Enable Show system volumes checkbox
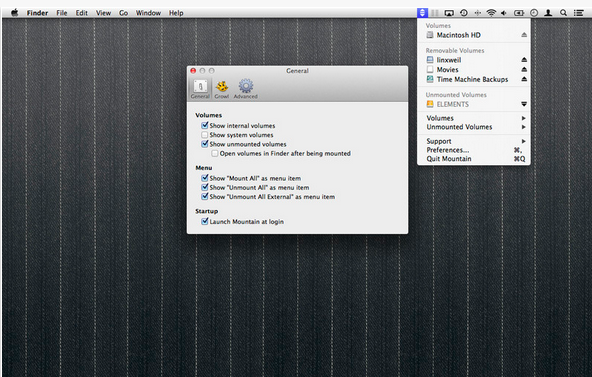592x377 pixels. click(x=205, y=135)
